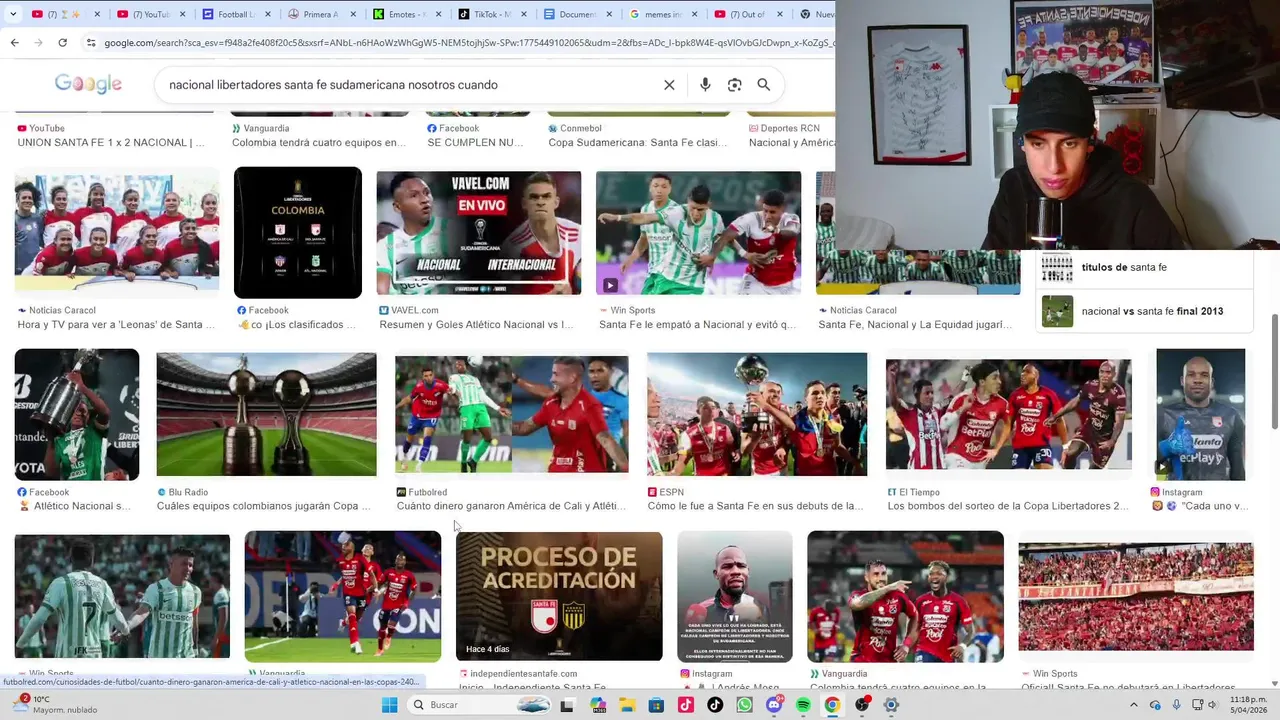
Task: Open File Explorer from taskbar
Action: (627, 705)
